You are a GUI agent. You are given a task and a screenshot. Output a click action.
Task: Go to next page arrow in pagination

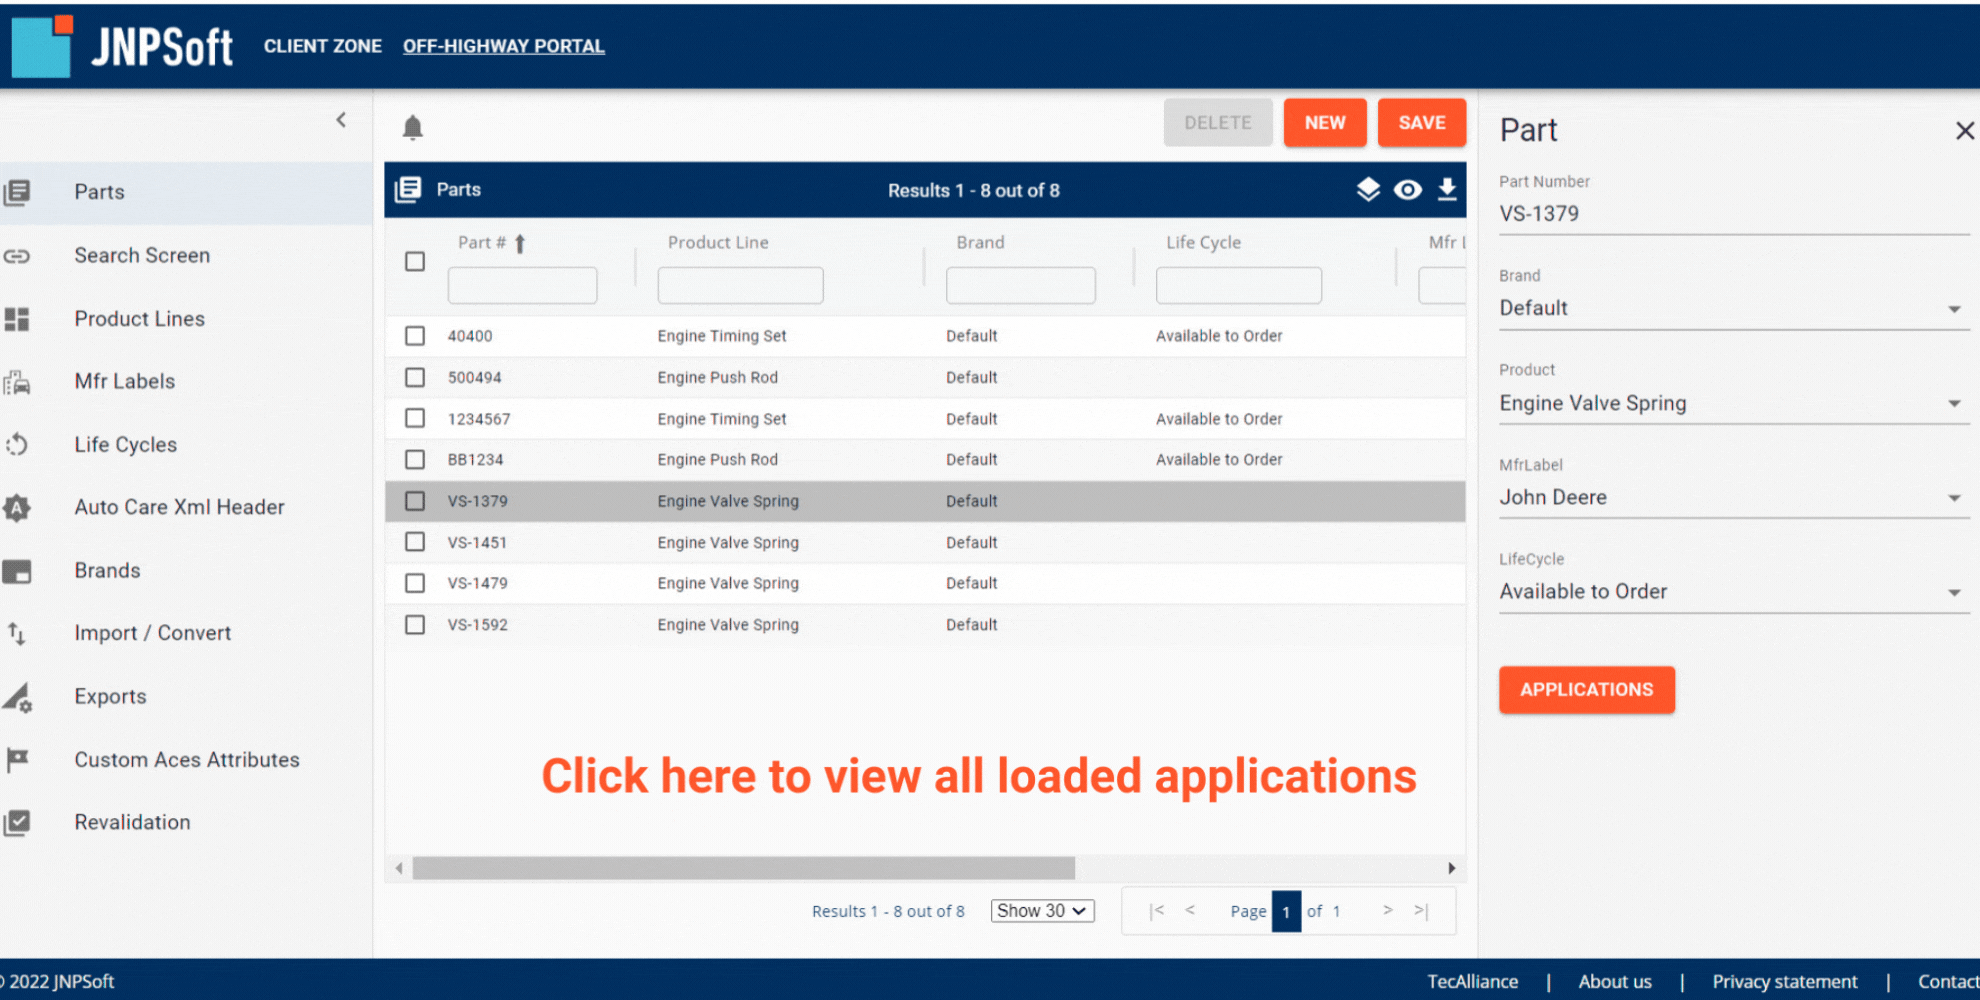1387,910
